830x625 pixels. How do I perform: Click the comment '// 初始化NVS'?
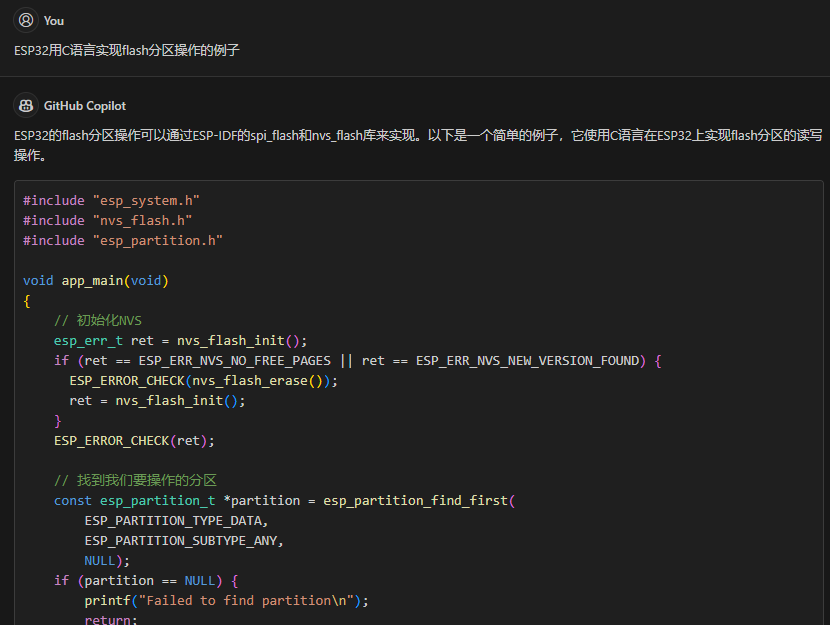(x=98, y=321)
